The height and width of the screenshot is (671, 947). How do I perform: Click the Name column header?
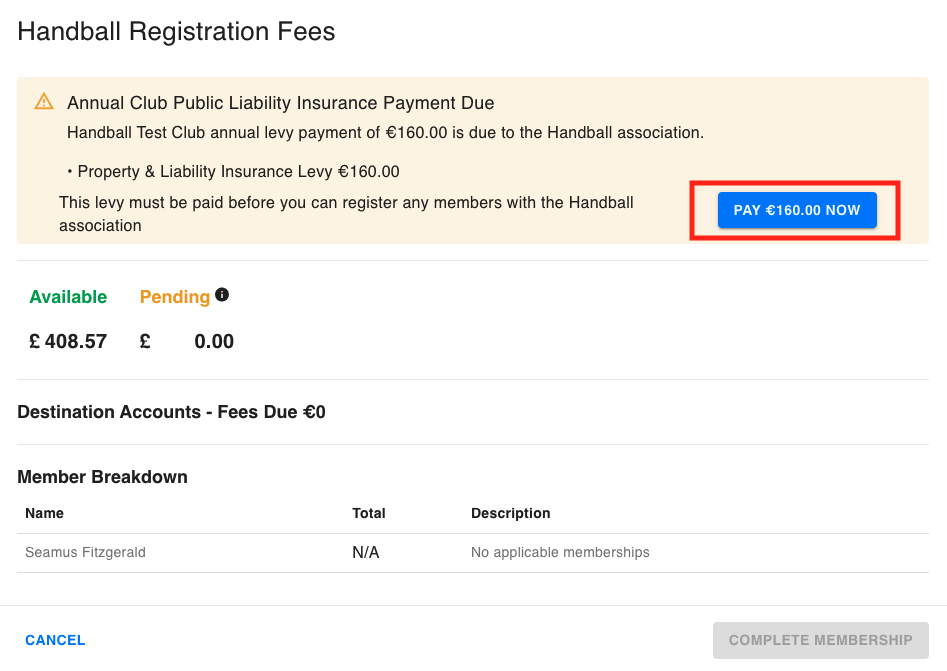click(44, 513)
